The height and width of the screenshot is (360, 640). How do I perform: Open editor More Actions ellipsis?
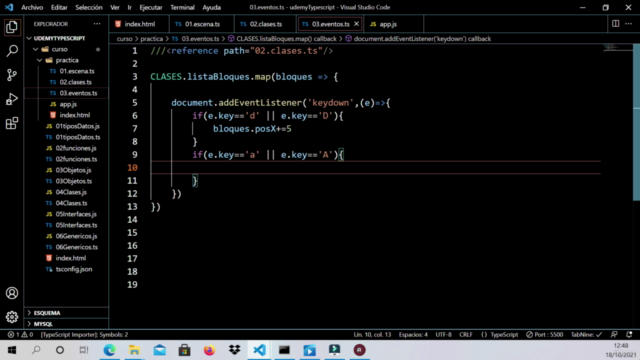click(629, 24)
